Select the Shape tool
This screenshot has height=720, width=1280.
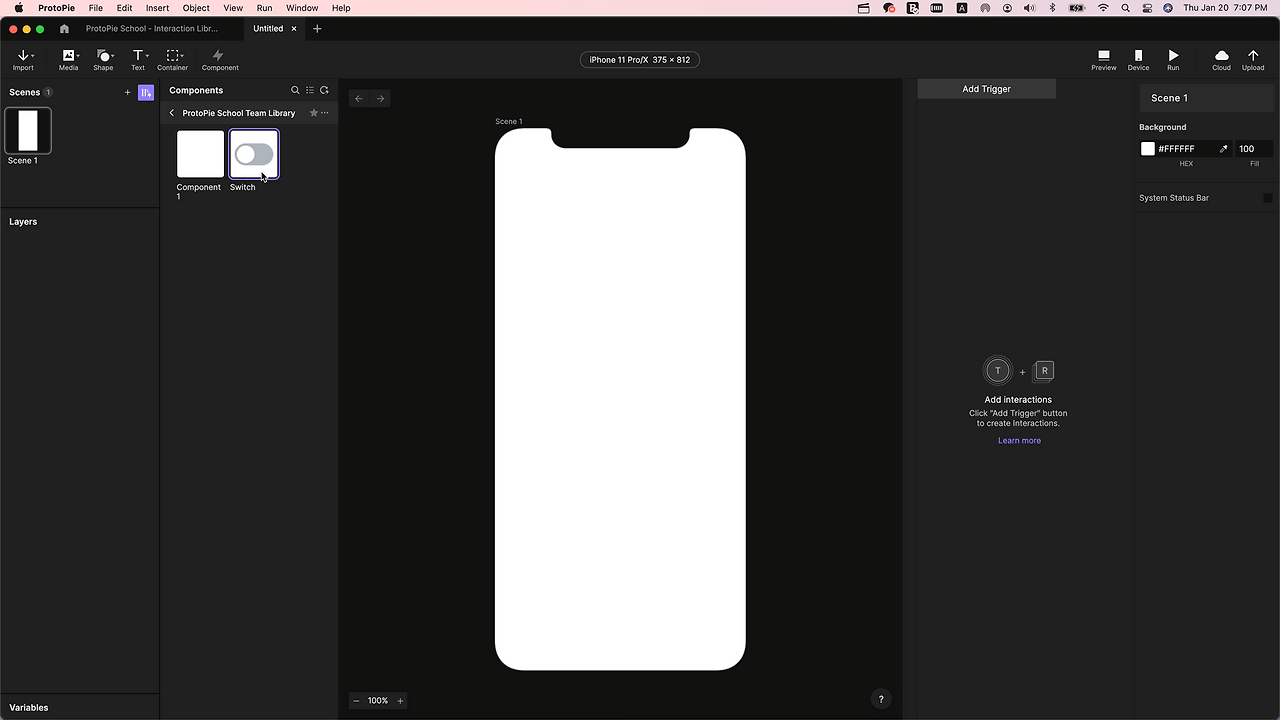(x=103, y=57)
